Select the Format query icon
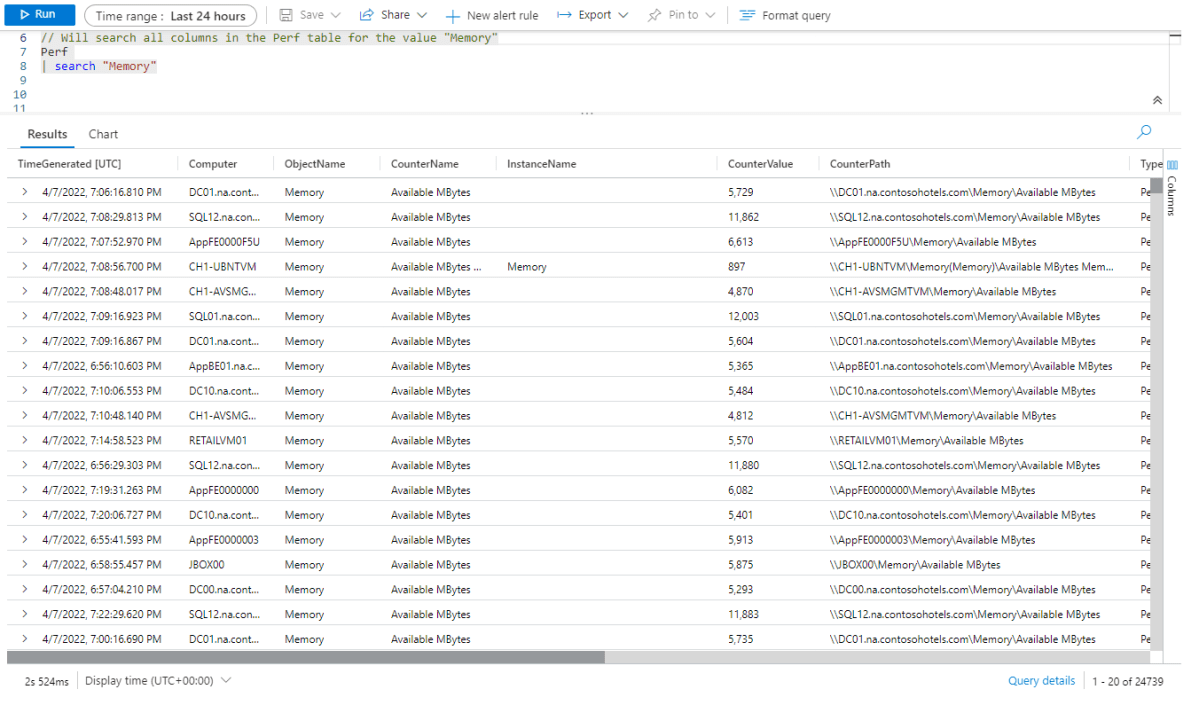Viewport: 1199px width, 705px height. [747, 14]
